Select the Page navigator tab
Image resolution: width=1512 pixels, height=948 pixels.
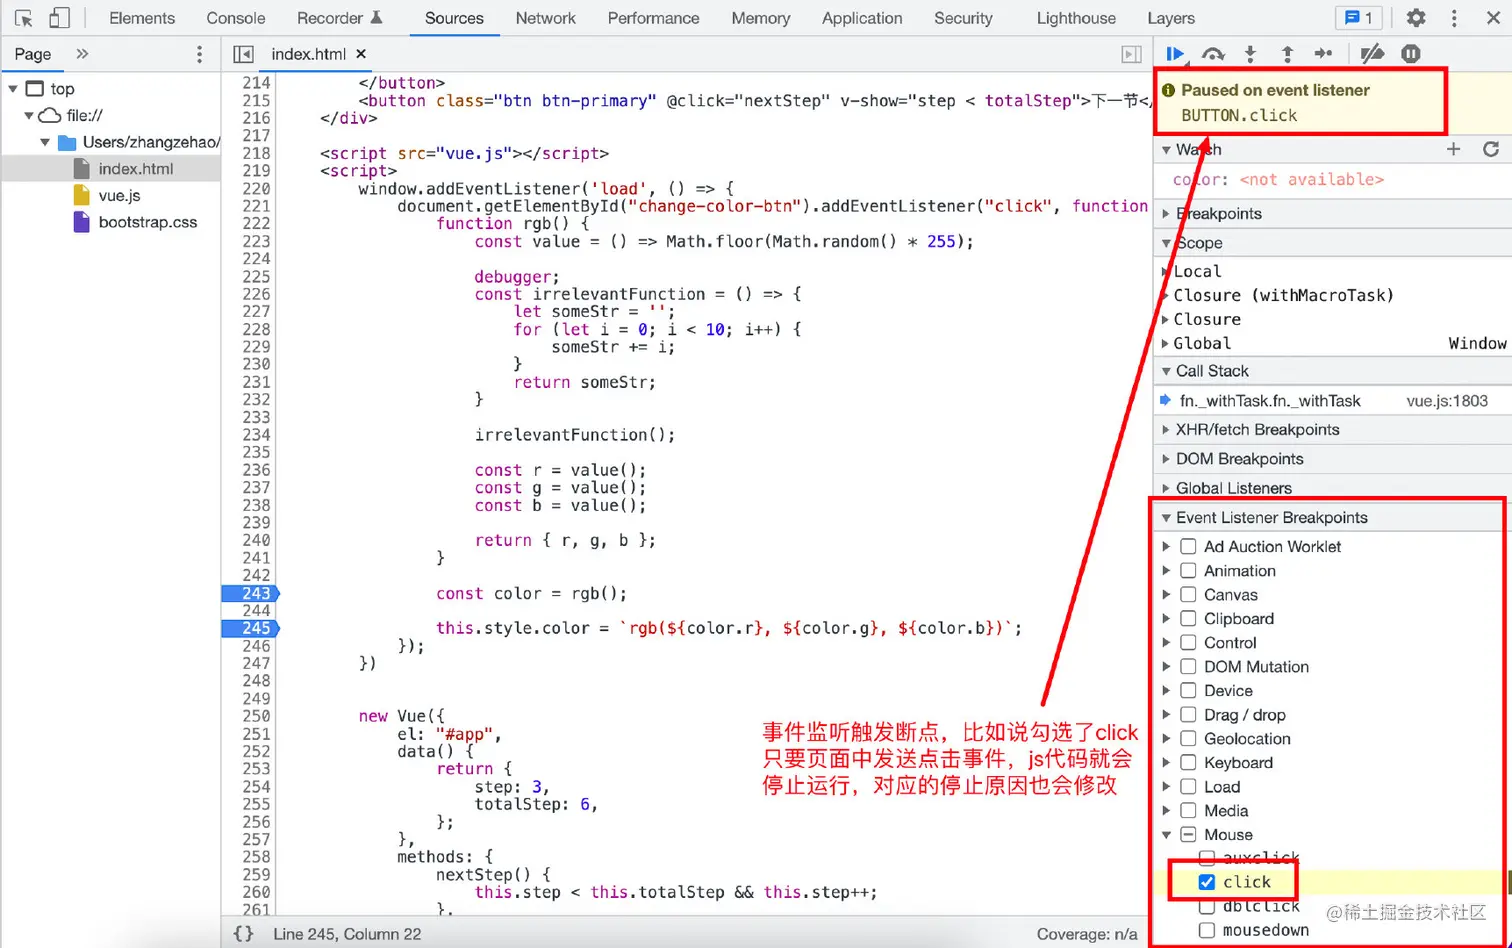coord(33,54)
